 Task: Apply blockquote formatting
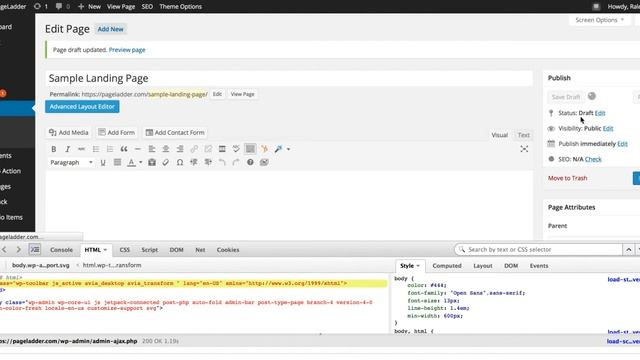coord(124,149)
